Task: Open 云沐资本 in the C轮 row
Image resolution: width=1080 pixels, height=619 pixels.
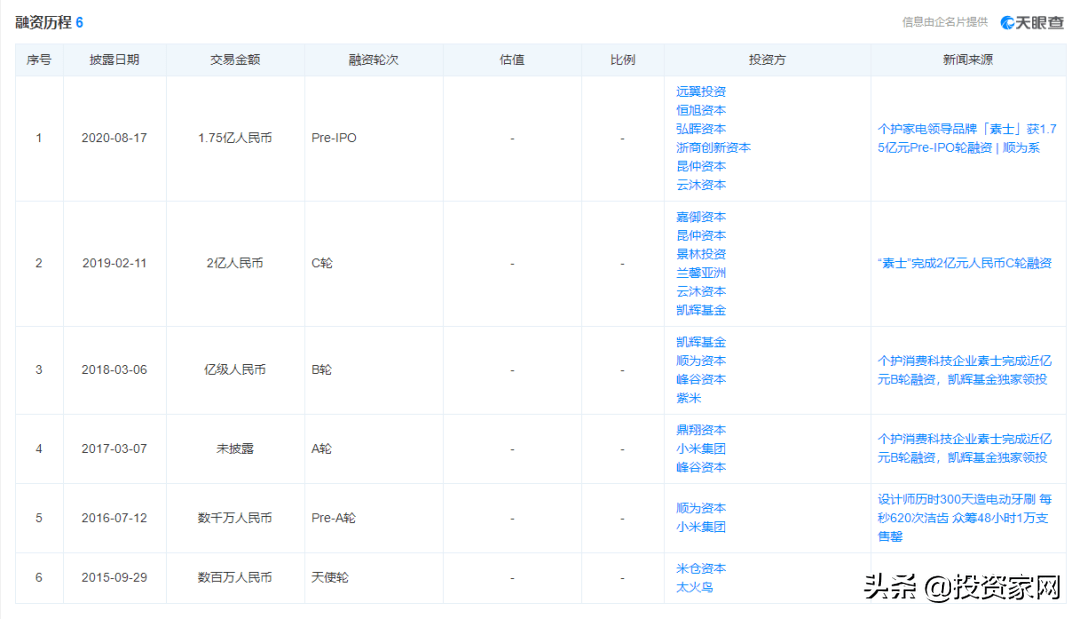Action: pyautogui.click(x=700, y=291)
